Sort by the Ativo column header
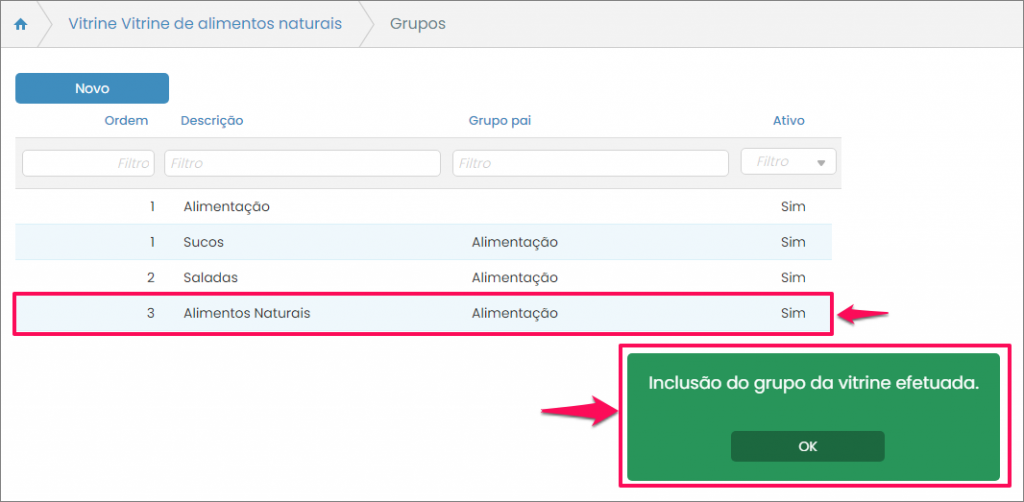Screen dimensions: 1024x502 coord(788,121)
